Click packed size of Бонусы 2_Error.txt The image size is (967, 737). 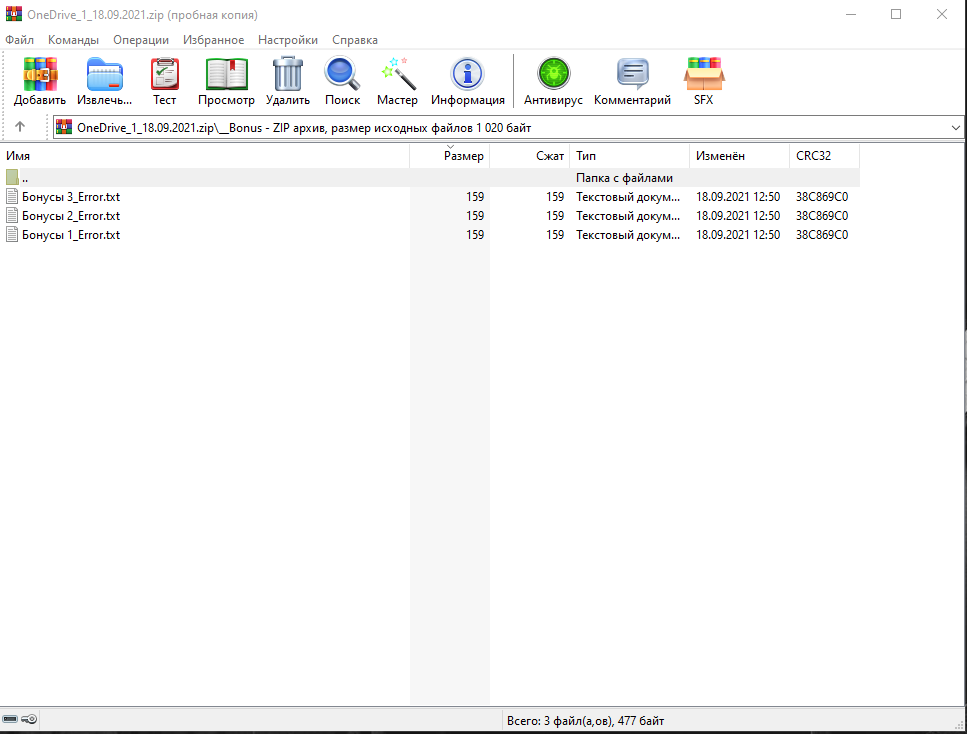click(555, 216)
